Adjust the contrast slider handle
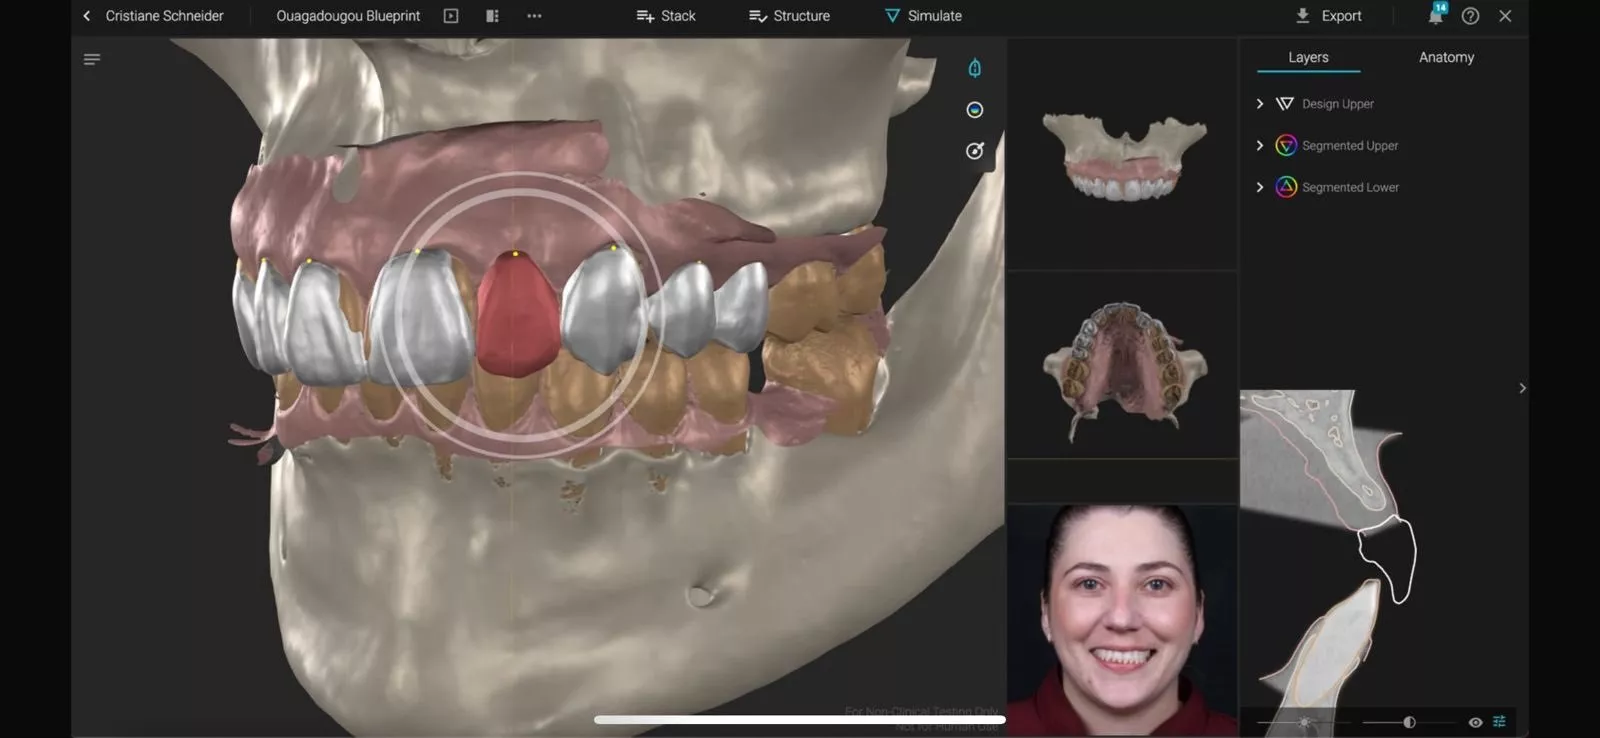This screenshot has height=738, width=1600. (1409, 722)
